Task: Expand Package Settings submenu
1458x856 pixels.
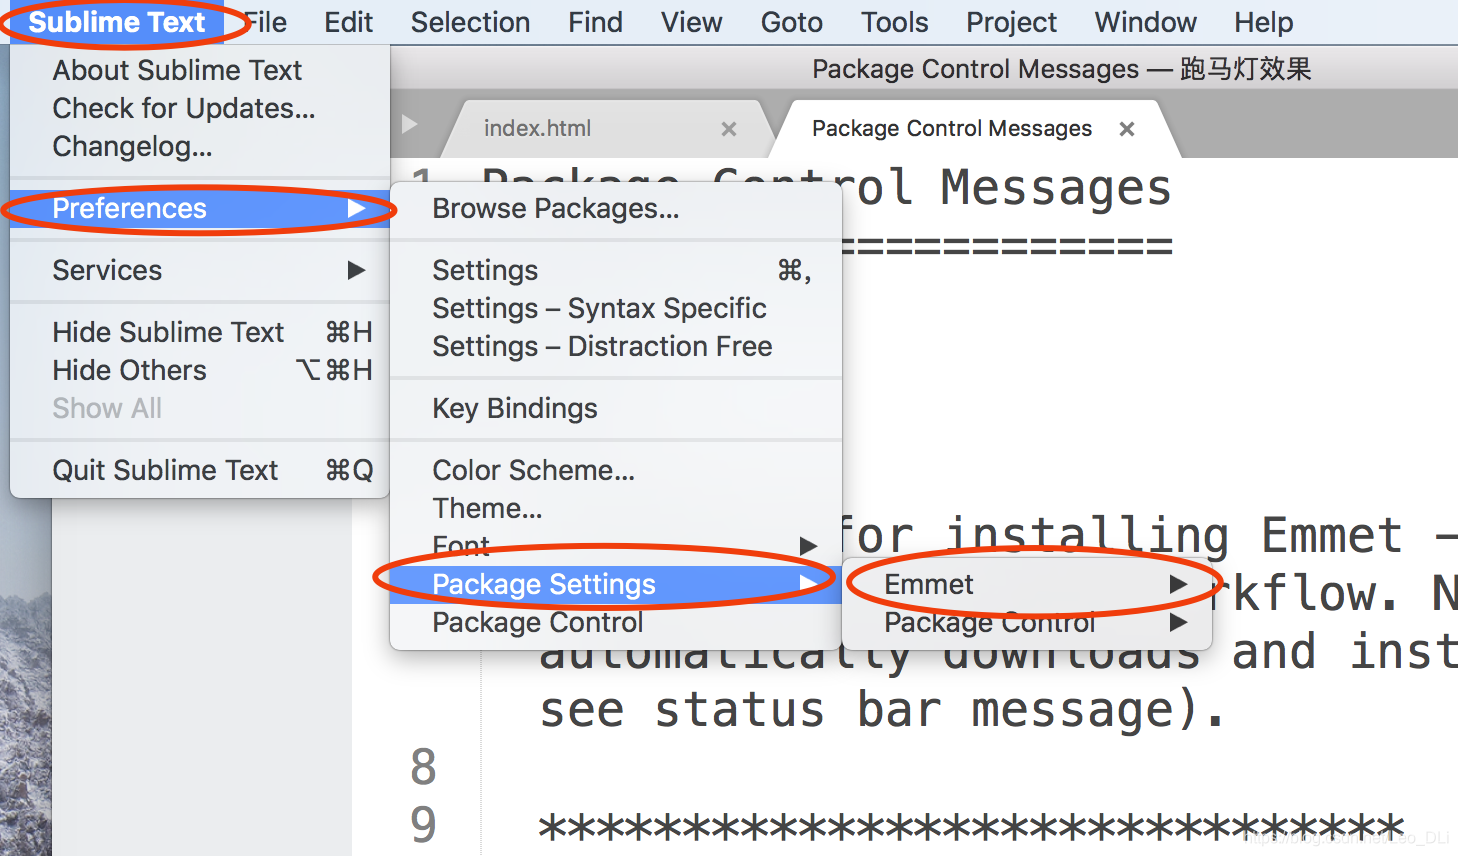Action: coord(616,584)
